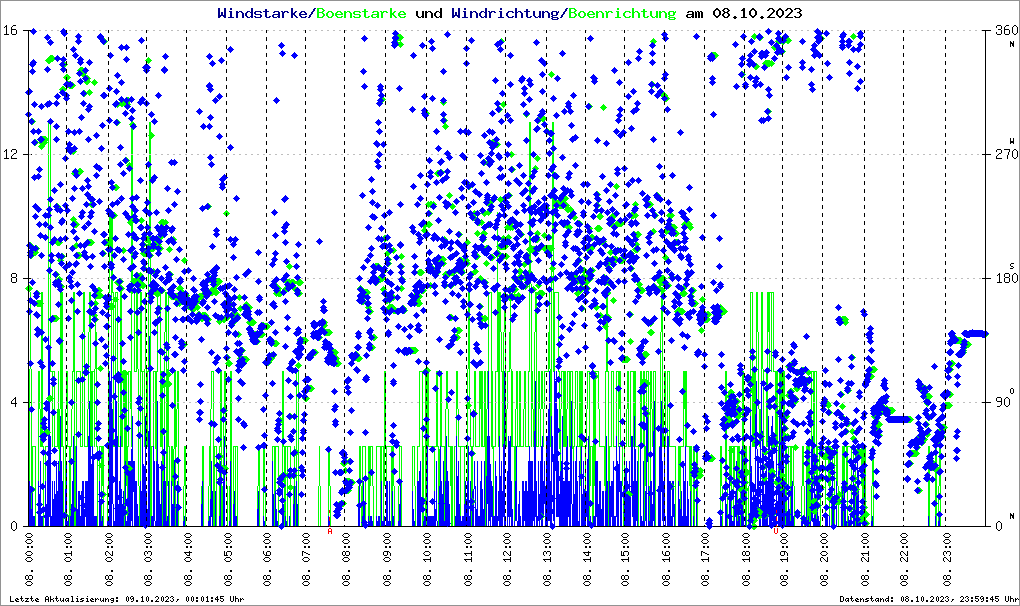
Task: Click the red A marker on the time axis
Action: coord(330,532)
